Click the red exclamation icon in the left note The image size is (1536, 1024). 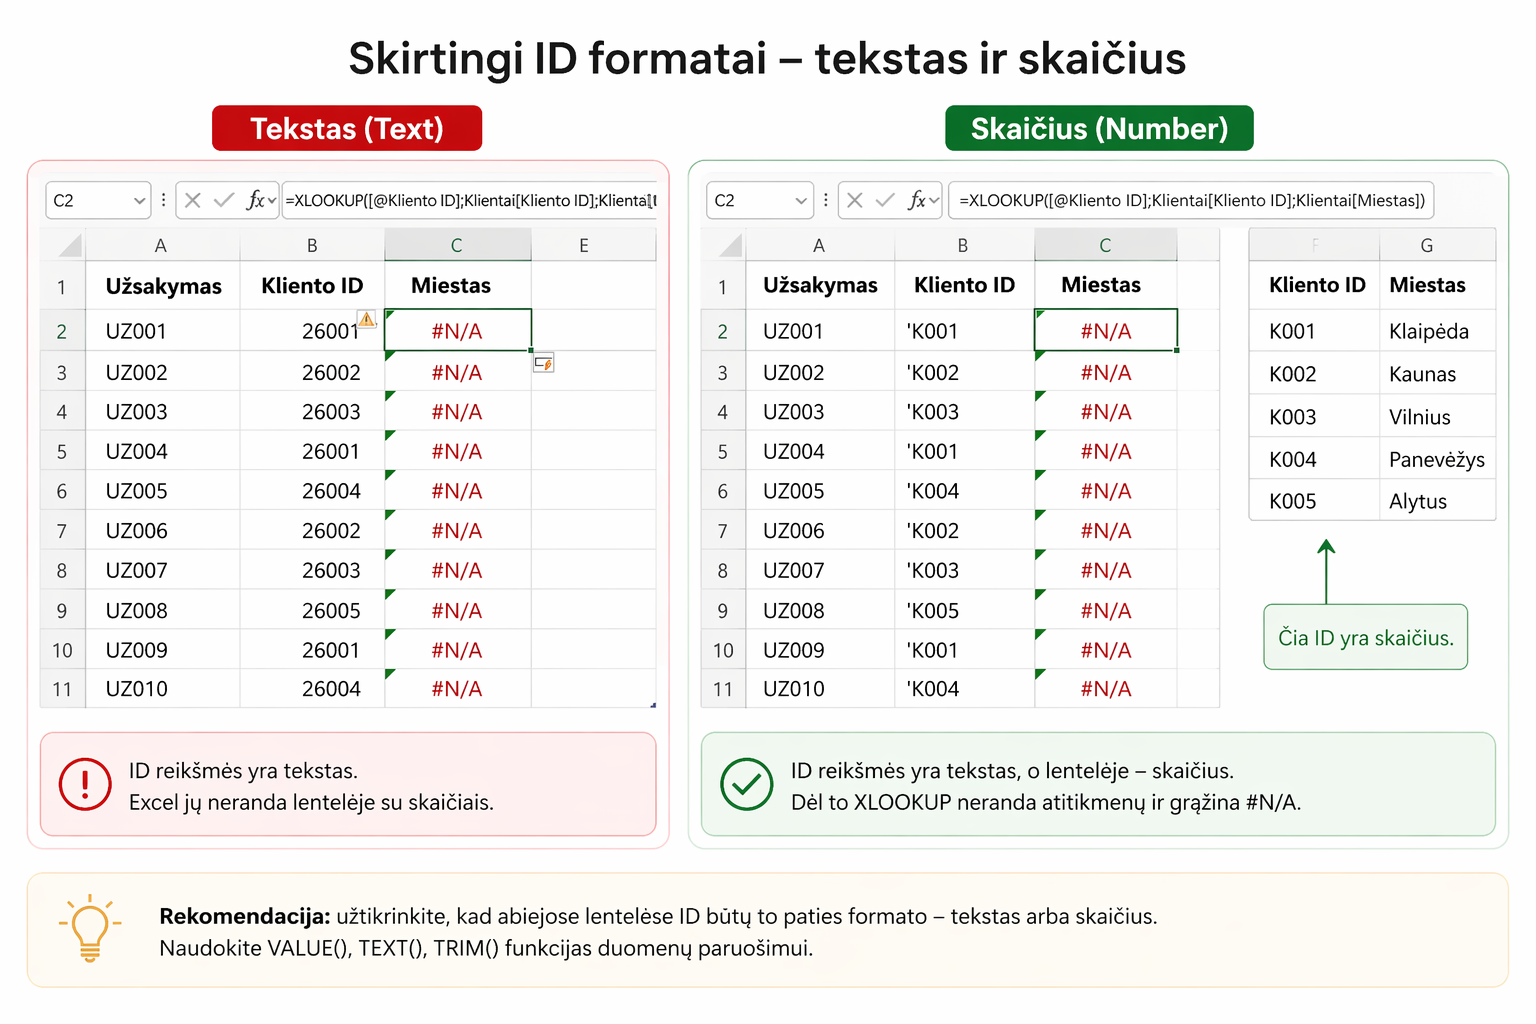pyautogui.click(x=85, y=784)
